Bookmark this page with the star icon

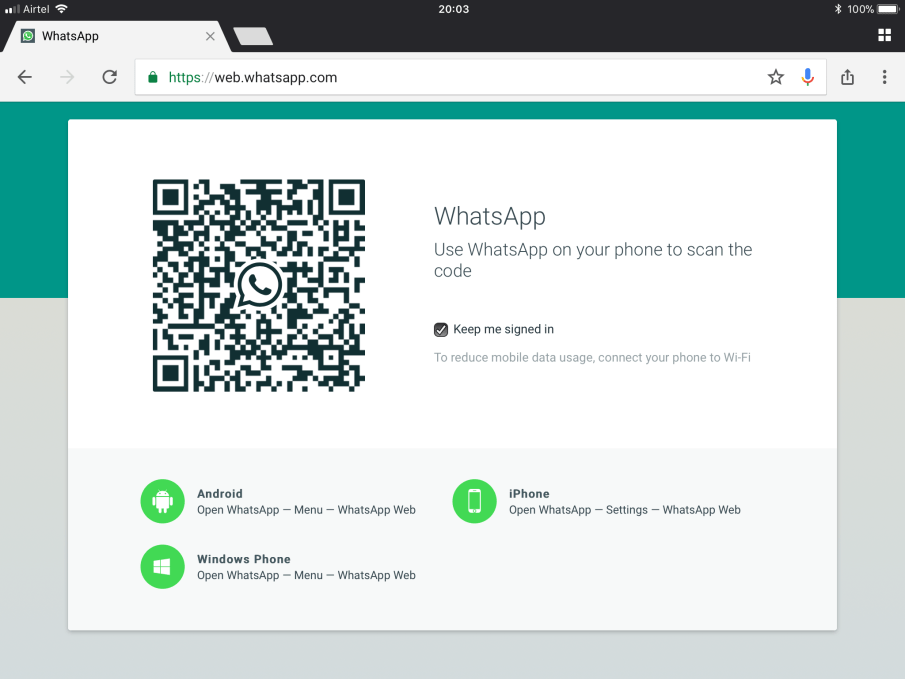(776, 77)
